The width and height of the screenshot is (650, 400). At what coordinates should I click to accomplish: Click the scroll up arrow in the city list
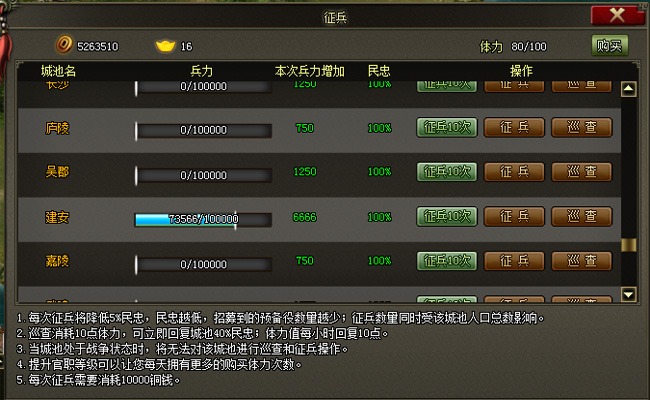(x=628, y=89)
